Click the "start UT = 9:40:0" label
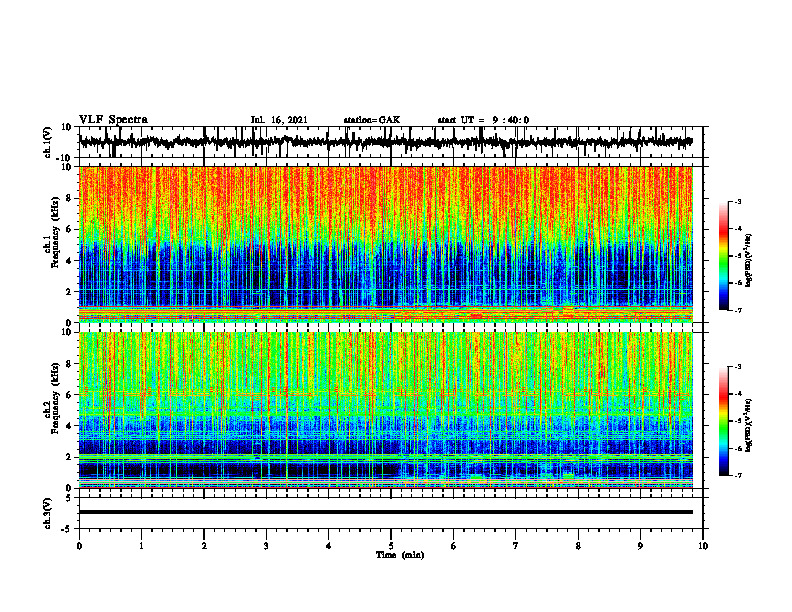This screenshot has height=612, width=792. 483,120
